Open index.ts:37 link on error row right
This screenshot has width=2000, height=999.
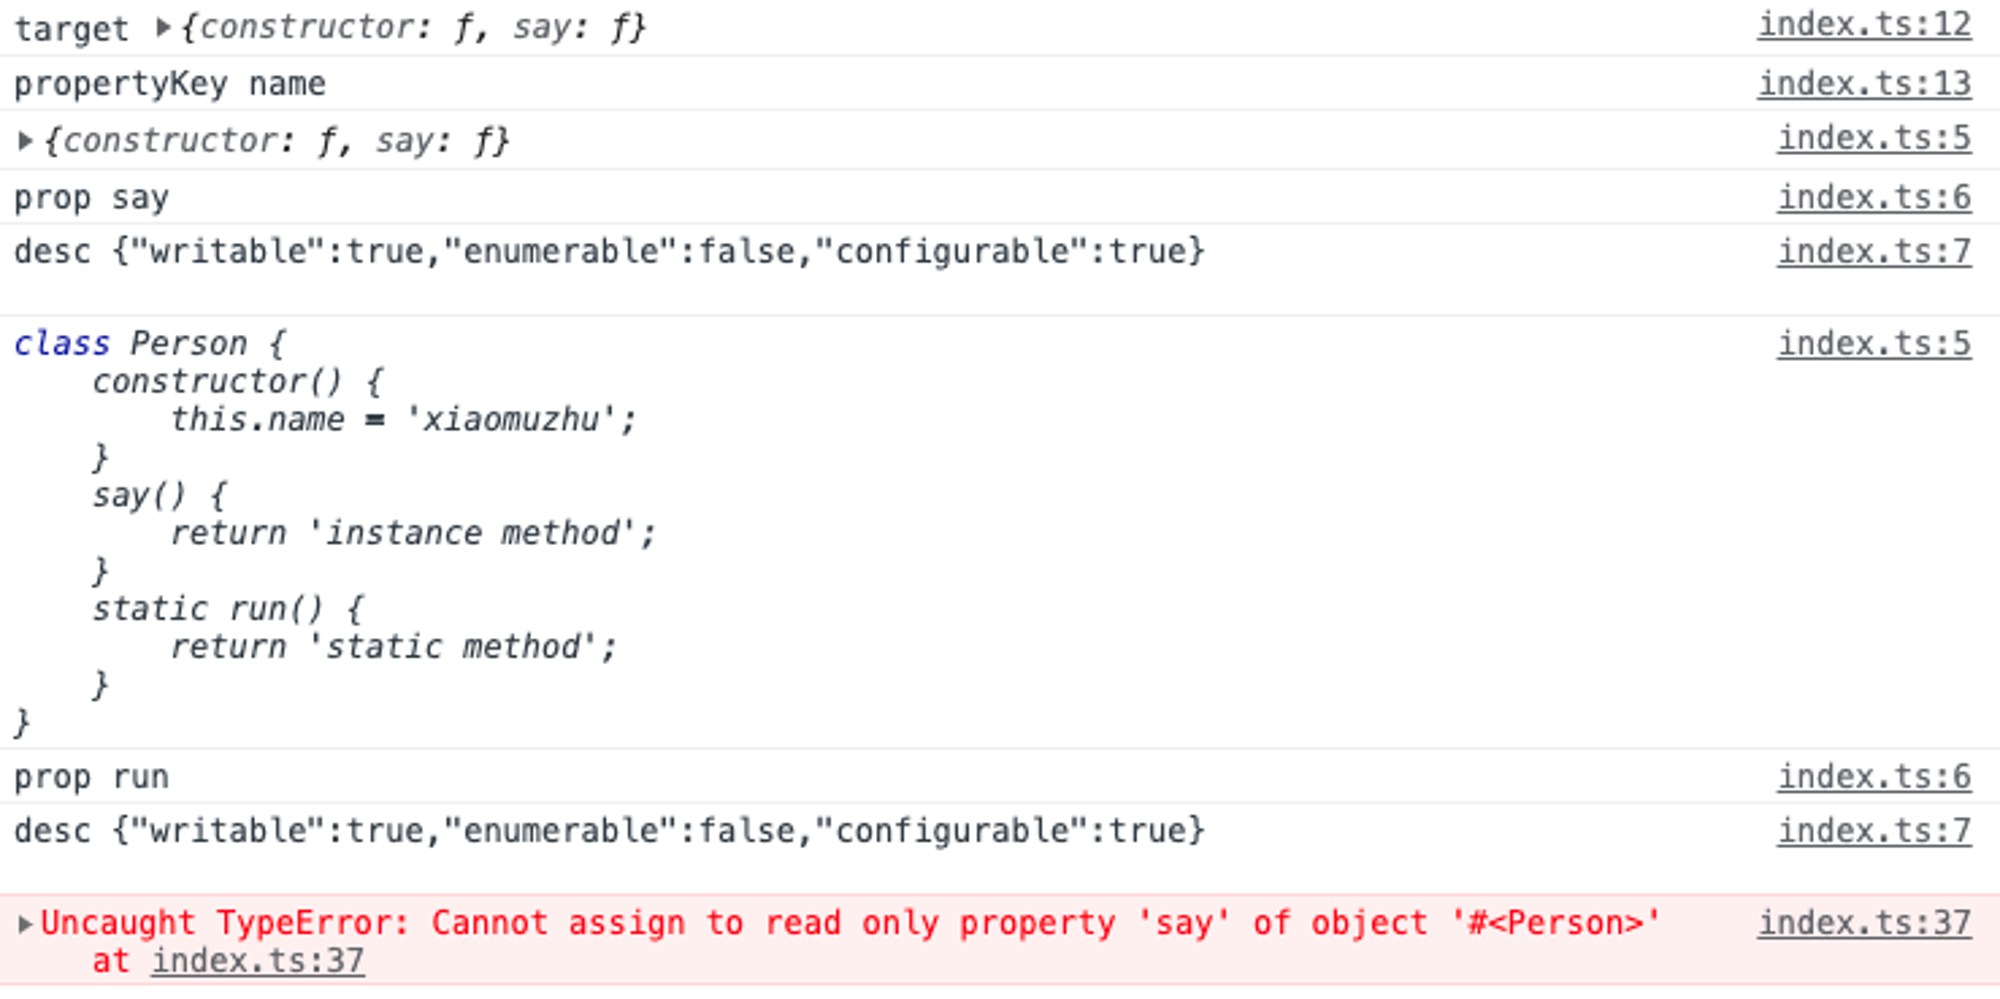click(x=1865, y=923)
